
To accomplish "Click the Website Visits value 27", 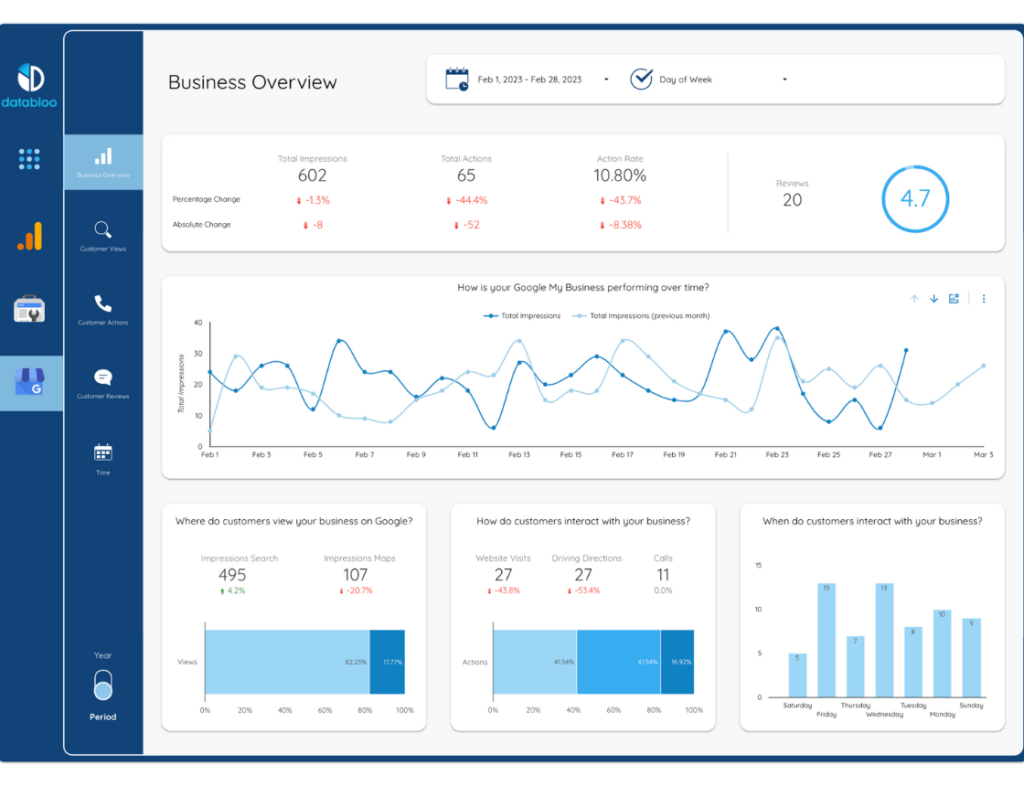I will 503,575.
